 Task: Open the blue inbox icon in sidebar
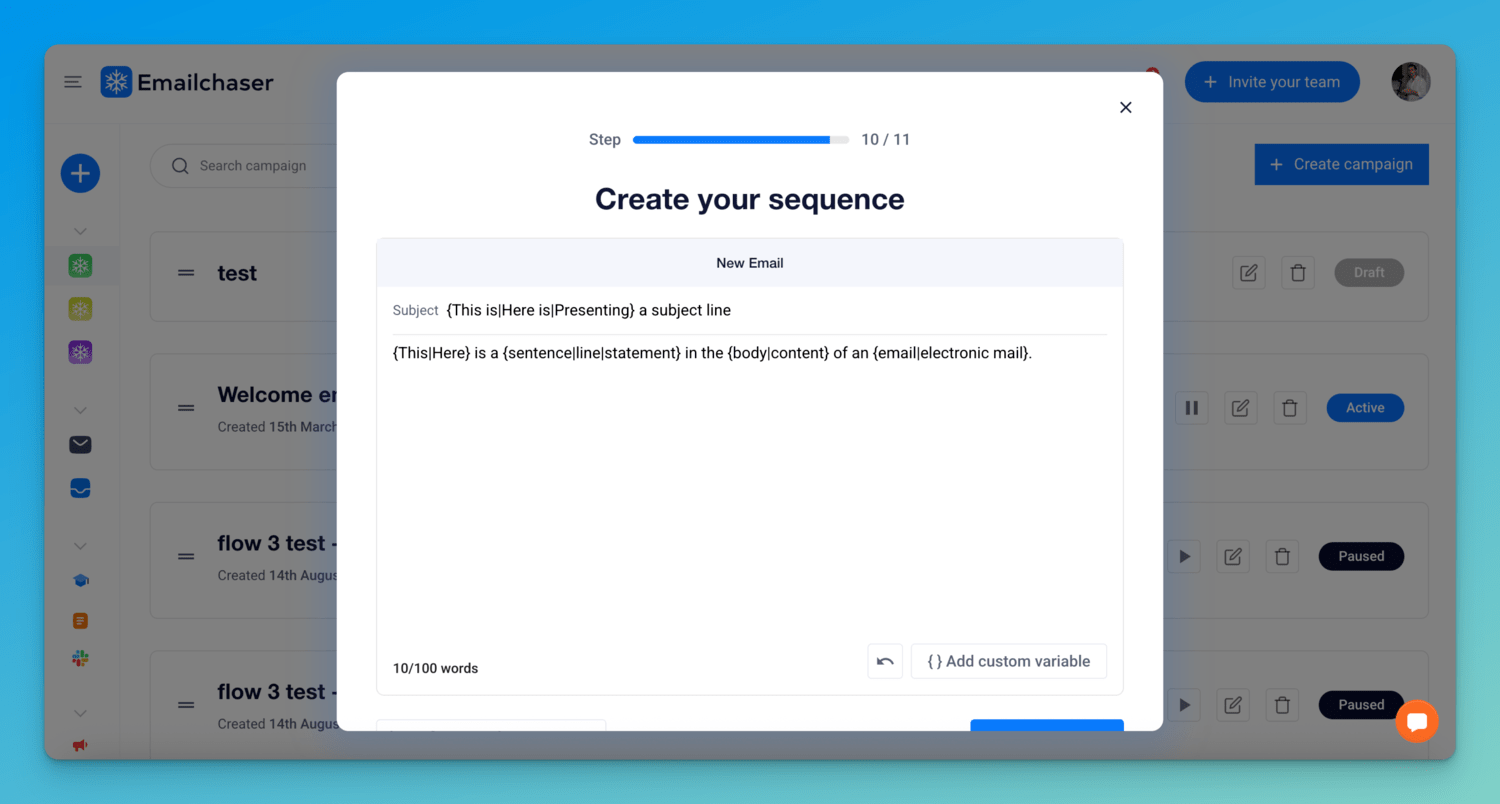(x=80, y=488)
